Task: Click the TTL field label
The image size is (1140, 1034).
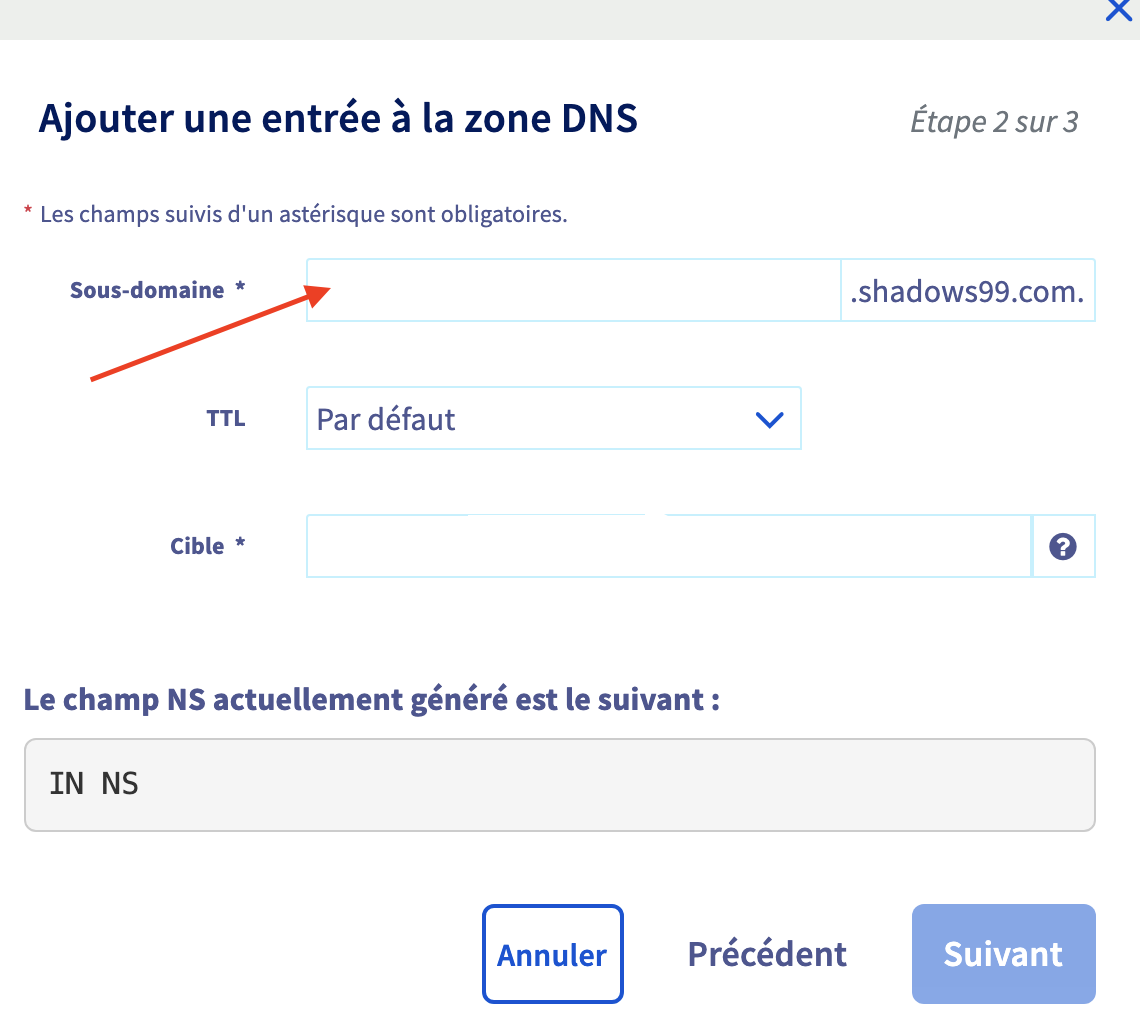Action: [226, 419]
